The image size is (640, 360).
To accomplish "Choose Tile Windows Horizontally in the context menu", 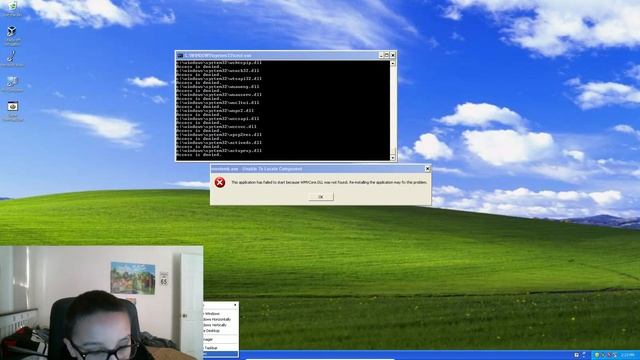I will (x=220, y=319).
